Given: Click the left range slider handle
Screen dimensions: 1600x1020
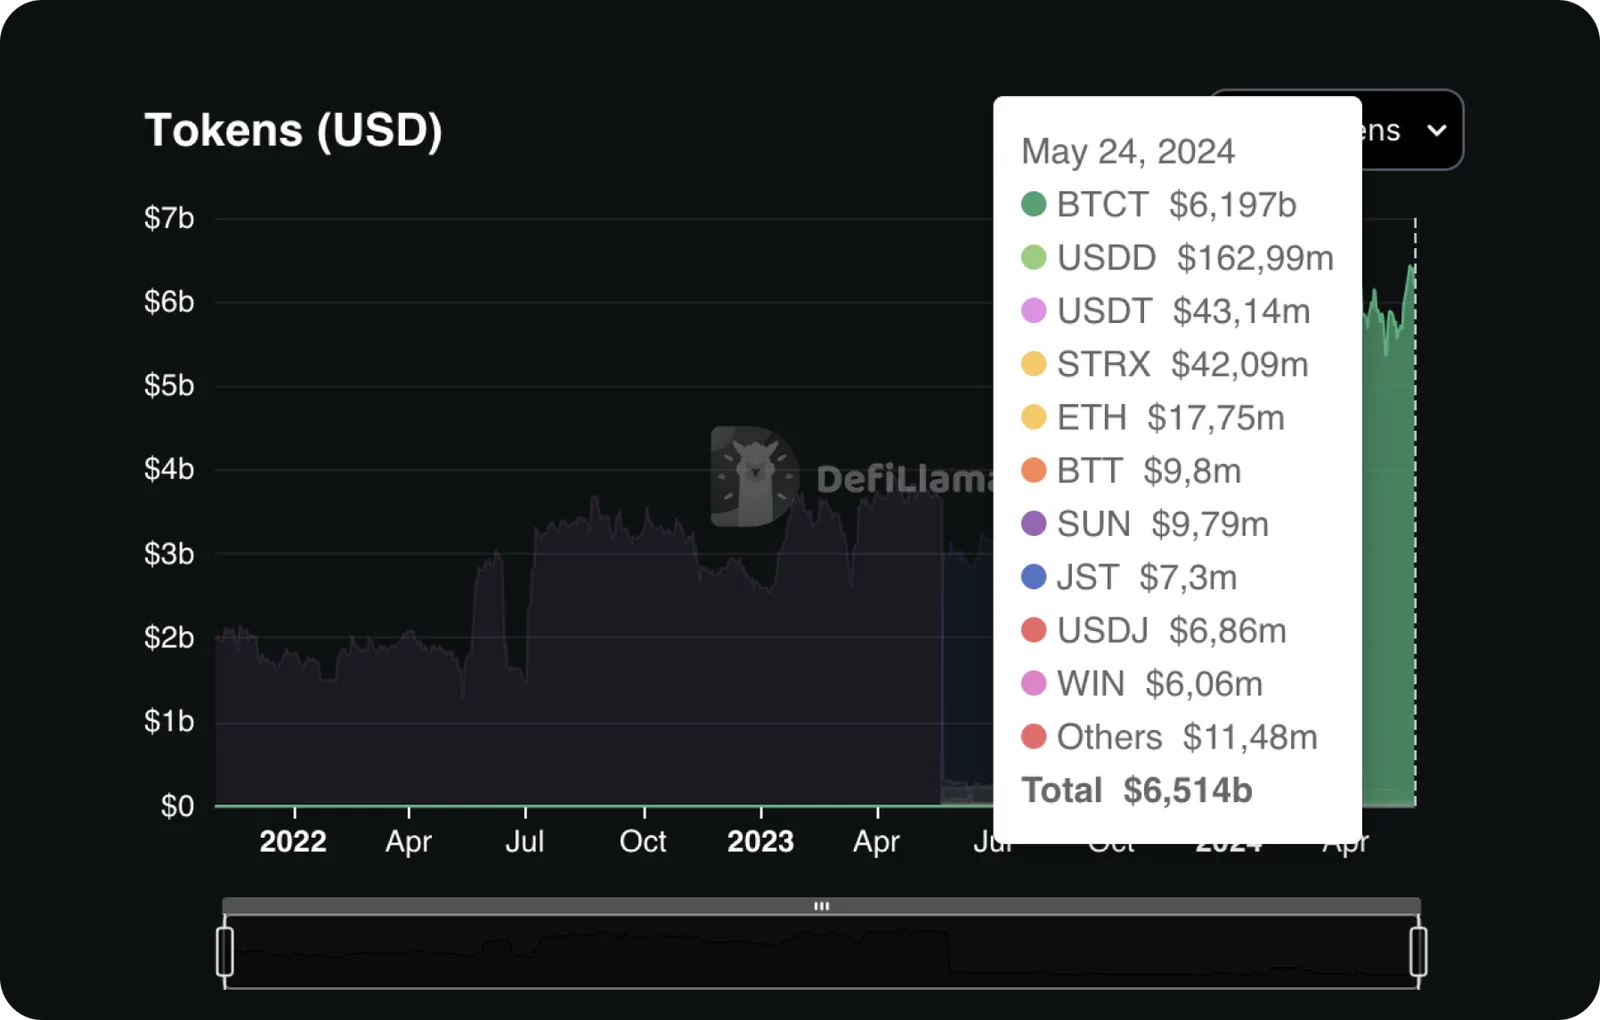Looking at the screenshot, I should 225,951.
